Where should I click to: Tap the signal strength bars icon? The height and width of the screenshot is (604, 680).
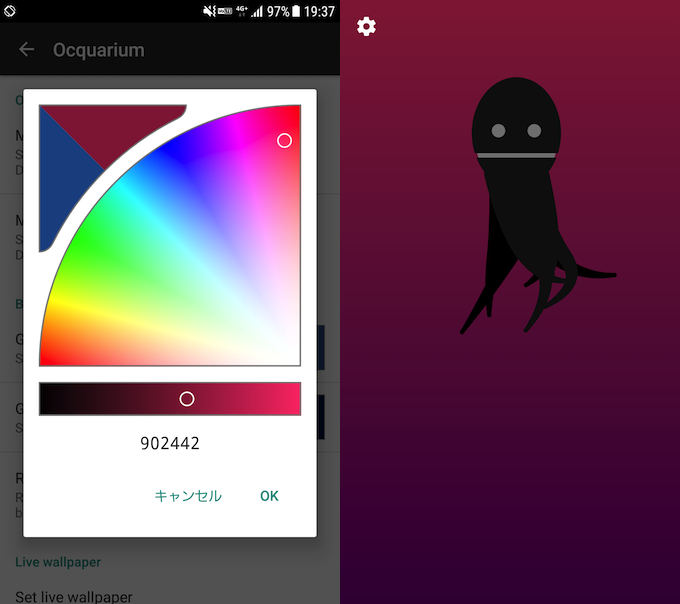(x=257, y=11)
